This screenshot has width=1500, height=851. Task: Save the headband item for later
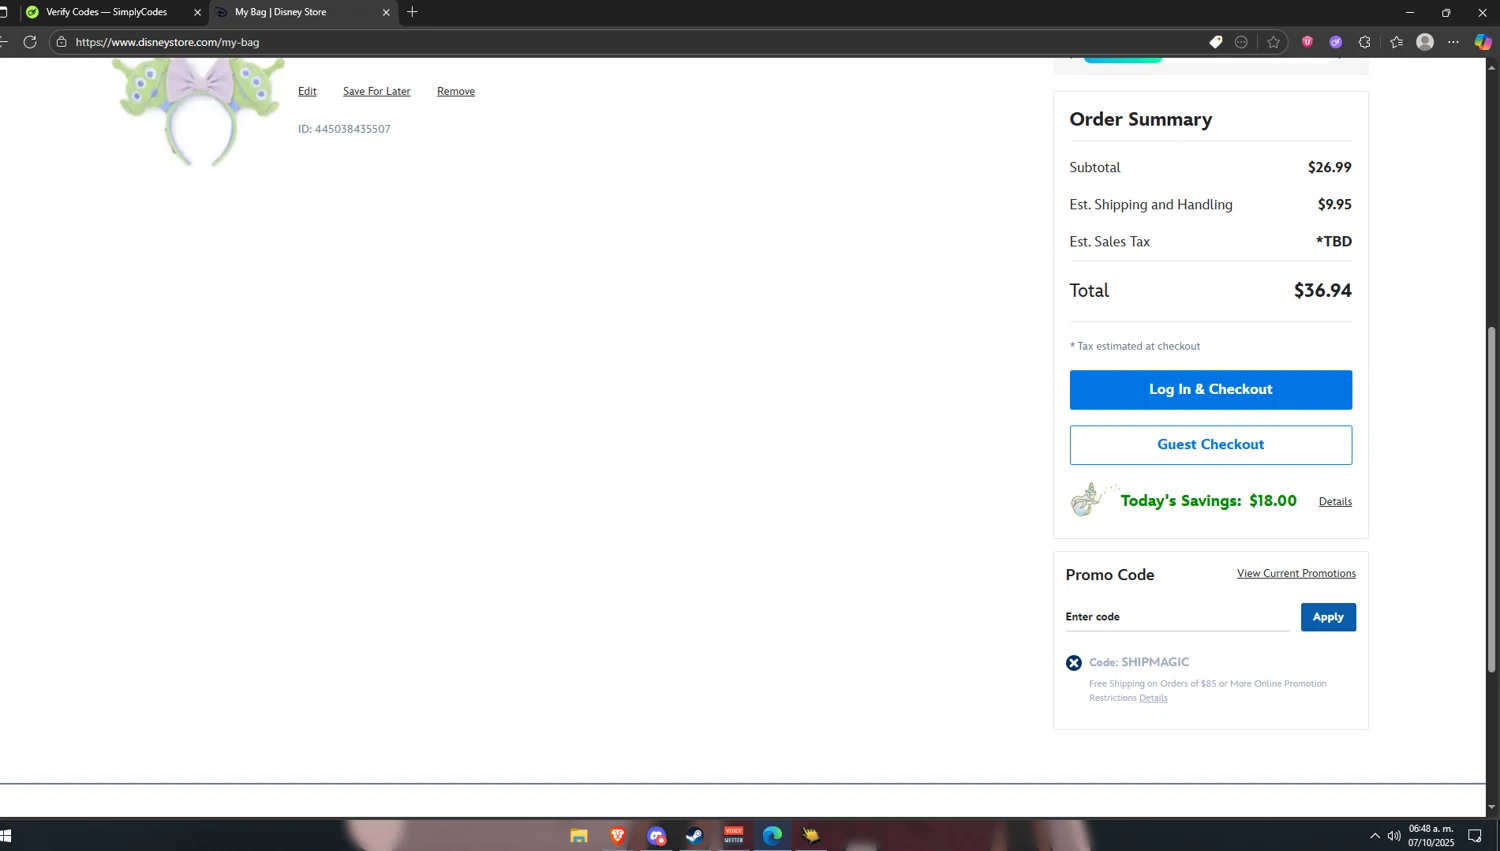coord(377,91)
